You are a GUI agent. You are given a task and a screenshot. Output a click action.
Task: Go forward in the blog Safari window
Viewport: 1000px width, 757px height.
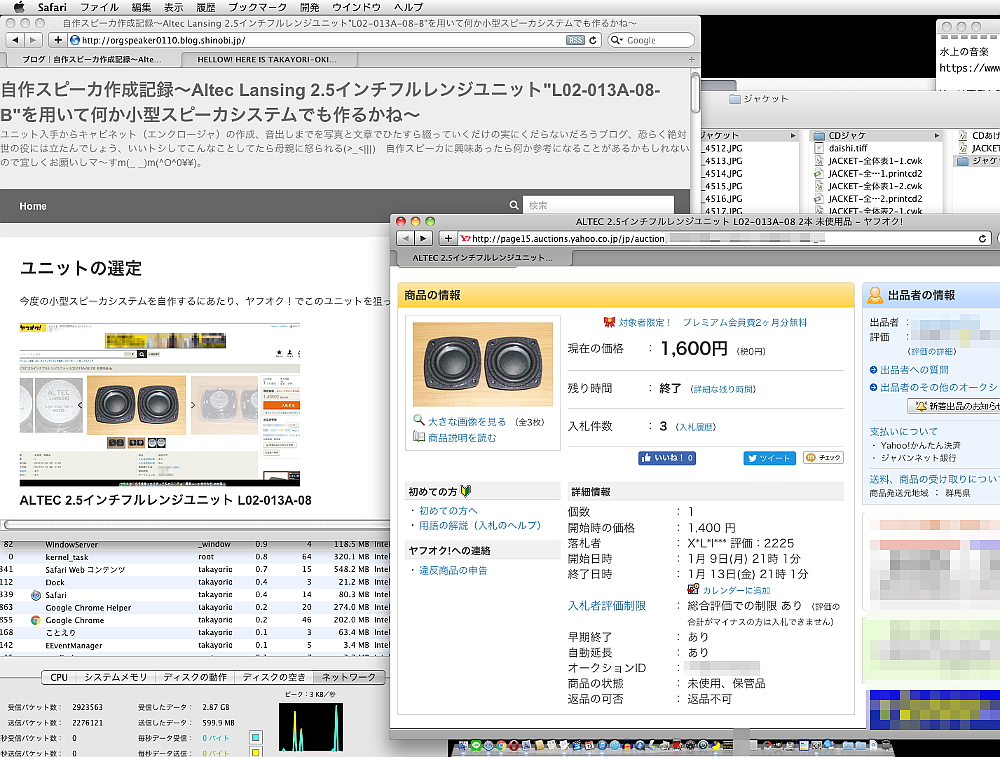32,40
